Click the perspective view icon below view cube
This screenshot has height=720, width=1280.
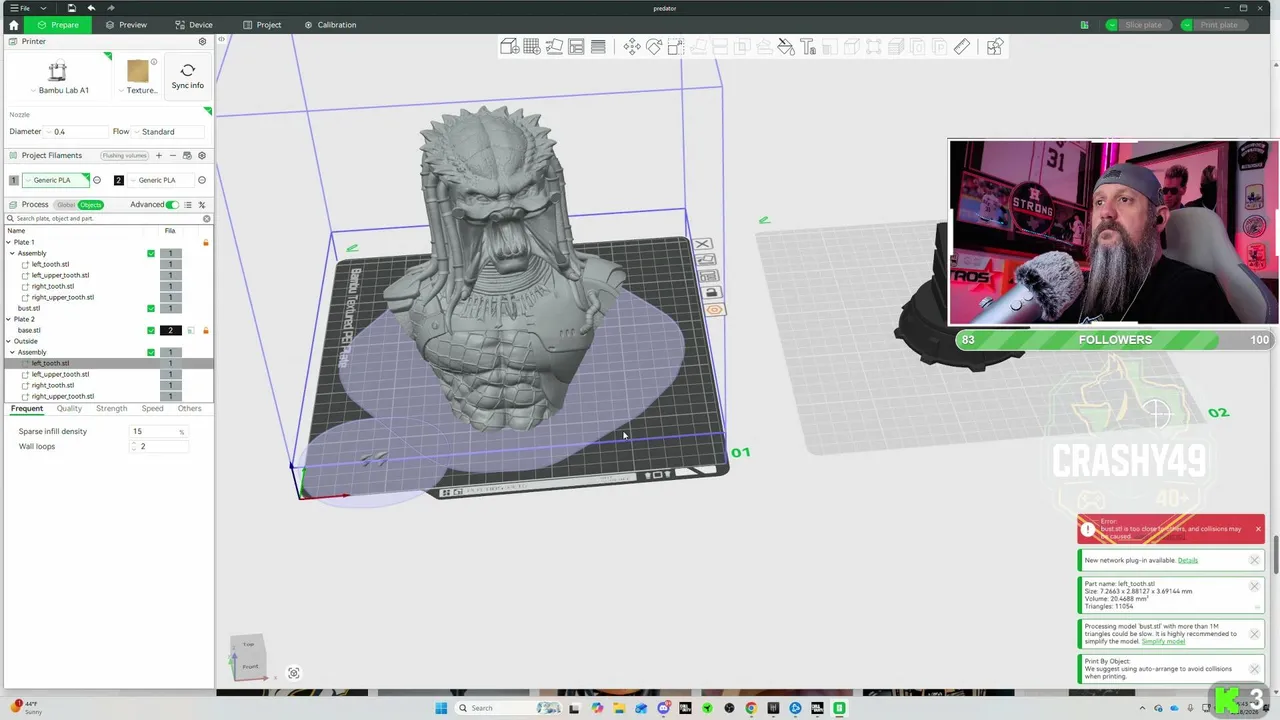coord(294,673)
